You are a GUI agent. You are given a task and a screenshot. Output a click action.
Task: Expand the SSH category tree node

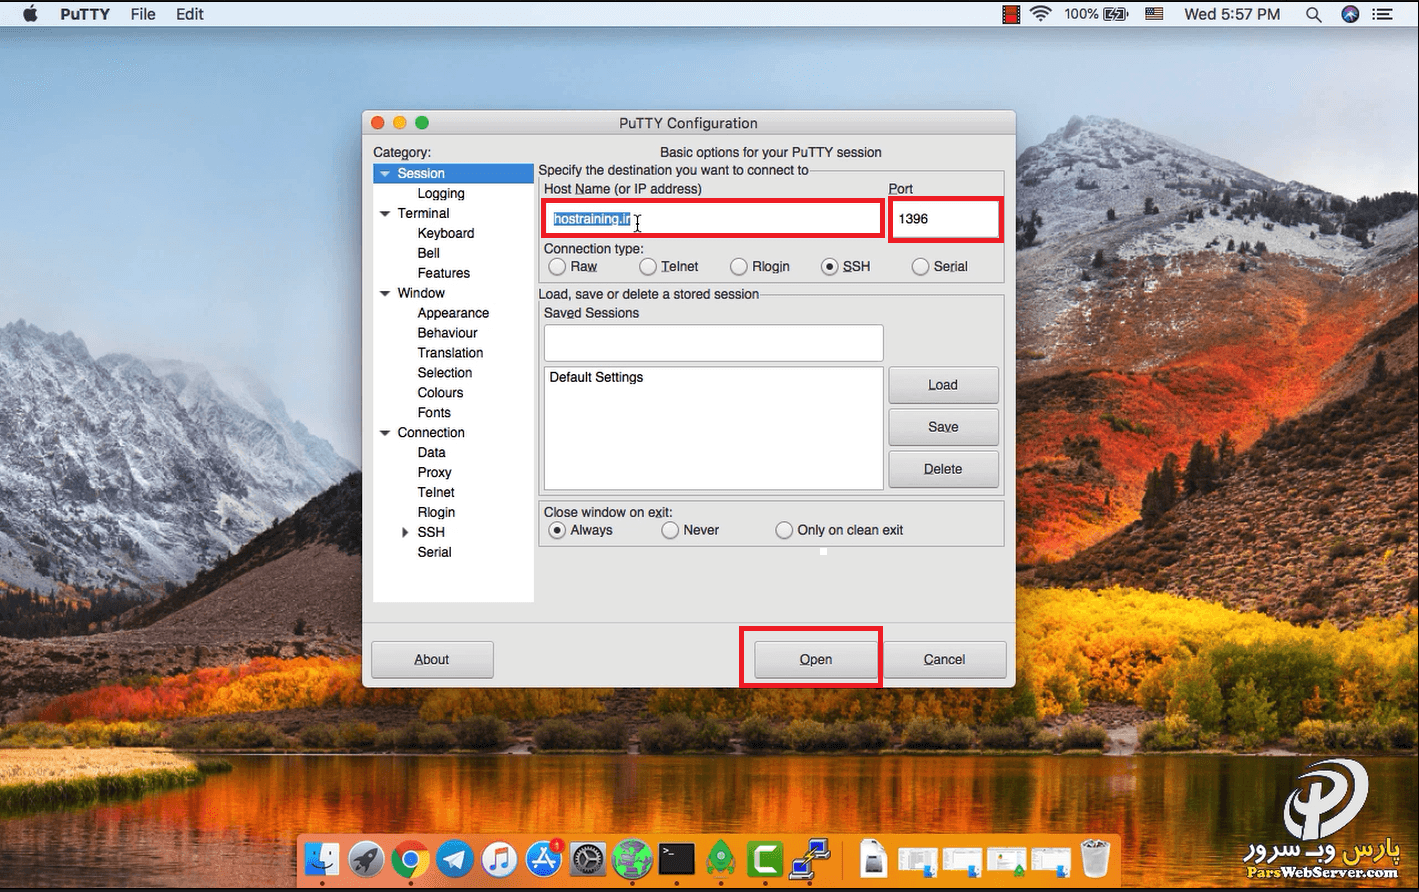(x=405, y=533)
